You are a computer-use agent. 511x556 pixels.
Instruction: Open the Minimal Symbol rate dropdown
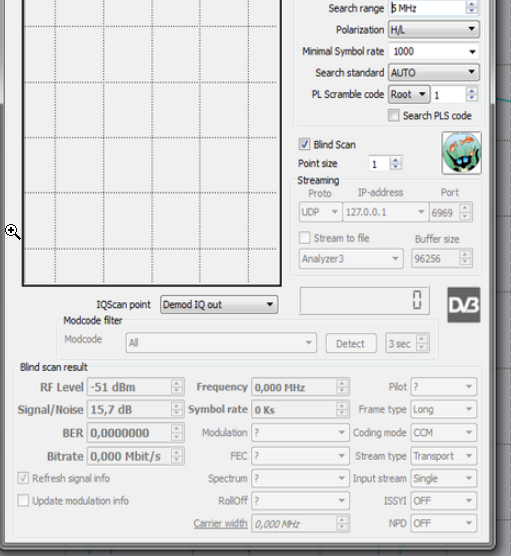click(x=434, y=51)
